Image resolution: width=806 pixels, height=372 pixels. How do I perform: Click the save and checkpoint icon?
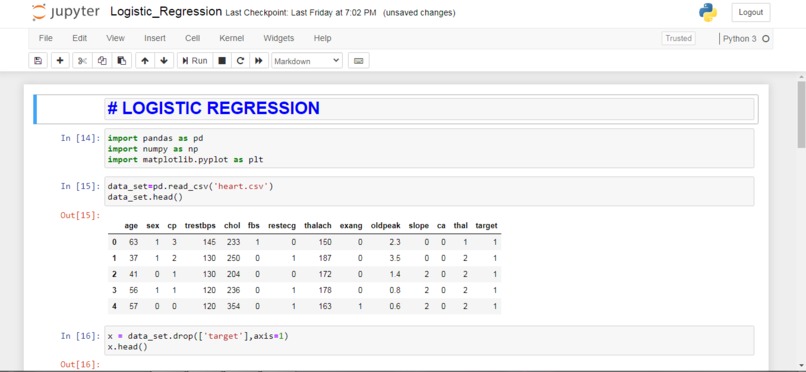click(38, 61)
